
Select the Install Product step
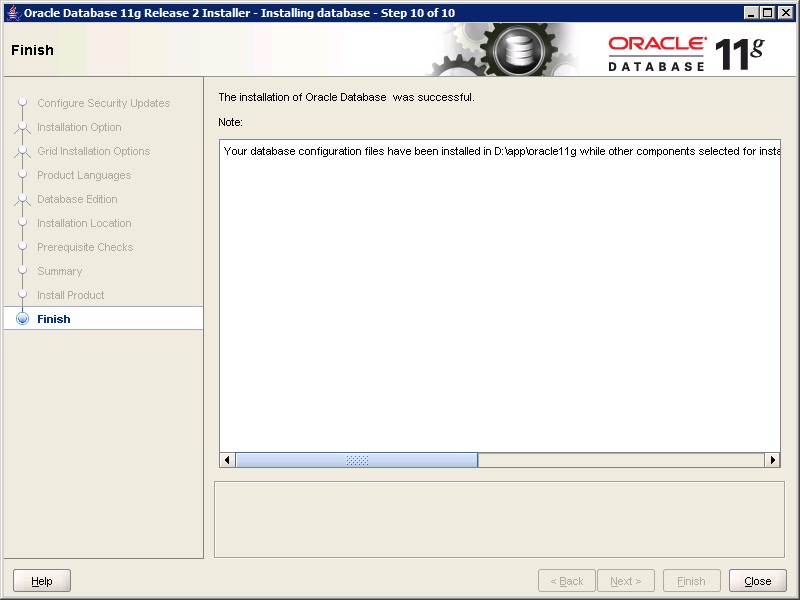point(70,295)
